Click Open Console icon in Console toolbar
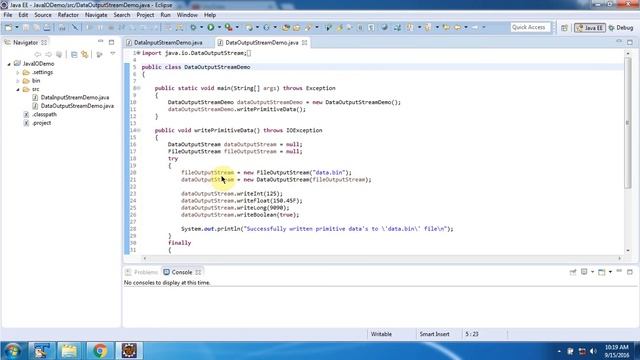 [x=602, y=272]
